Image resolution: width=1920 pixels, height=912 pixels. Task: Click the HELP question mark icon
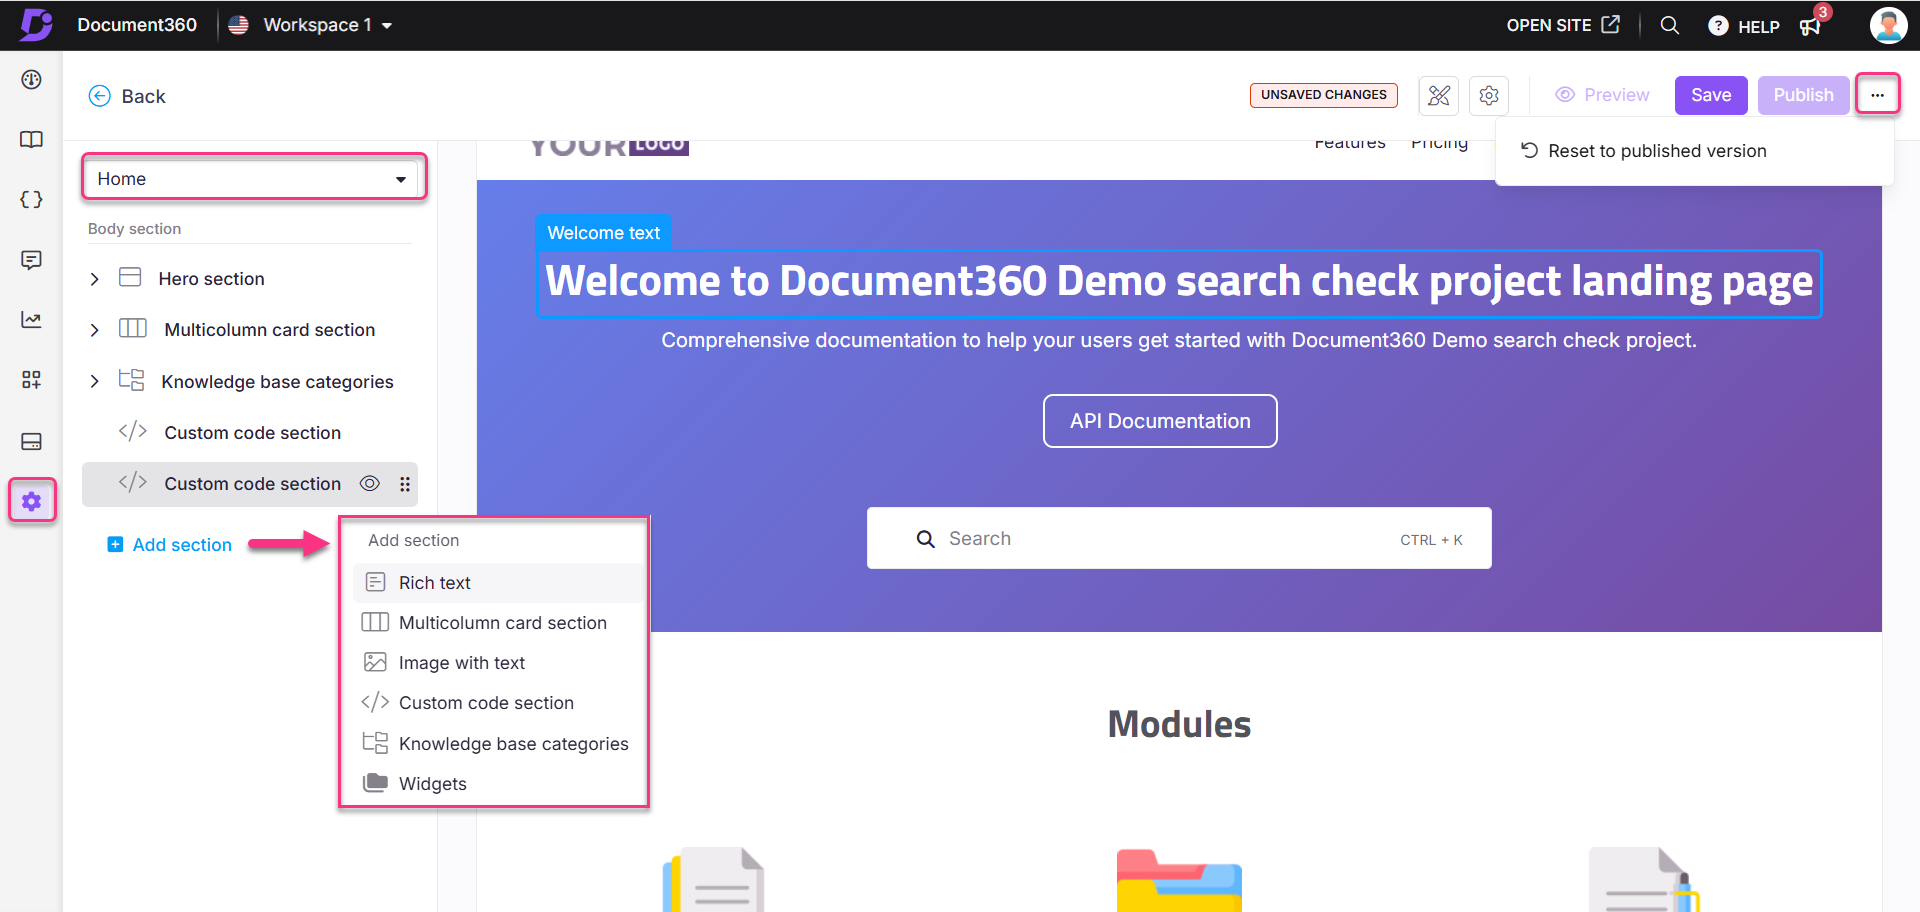pos(1718,26)
